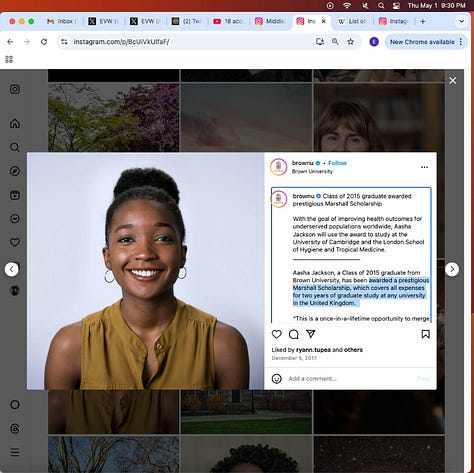Close the active Instagram tab

(x=323, y=21)
